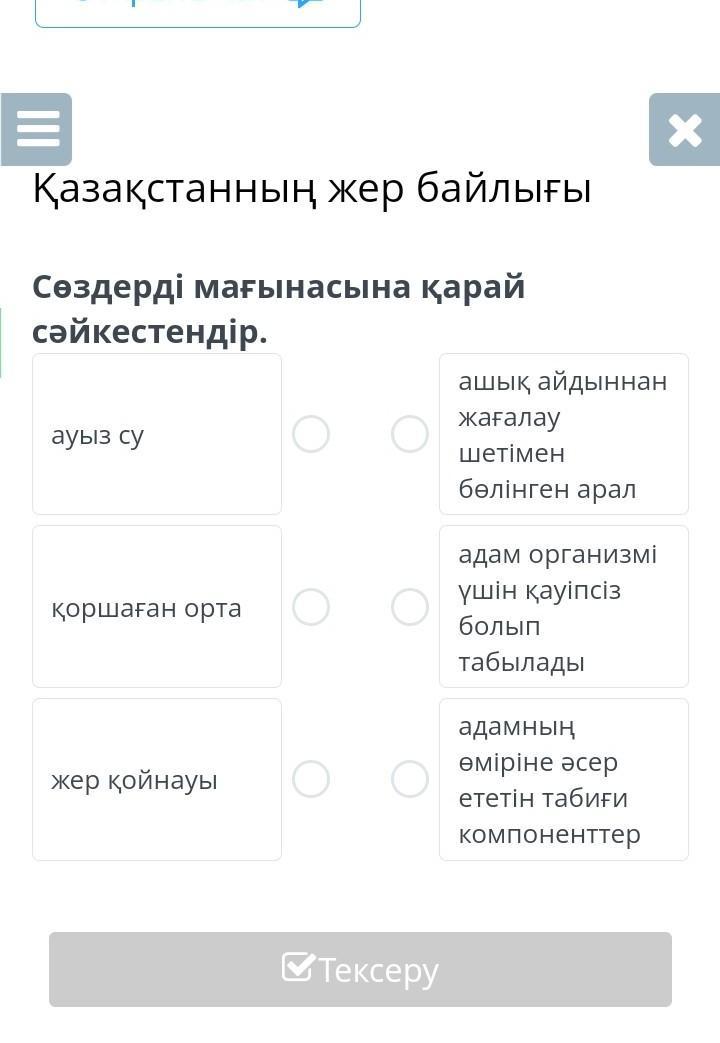Click the heading "Қазақстанның жер байлығы"
Viewport: 720px width, 1043px height.
tap(312, 188)
